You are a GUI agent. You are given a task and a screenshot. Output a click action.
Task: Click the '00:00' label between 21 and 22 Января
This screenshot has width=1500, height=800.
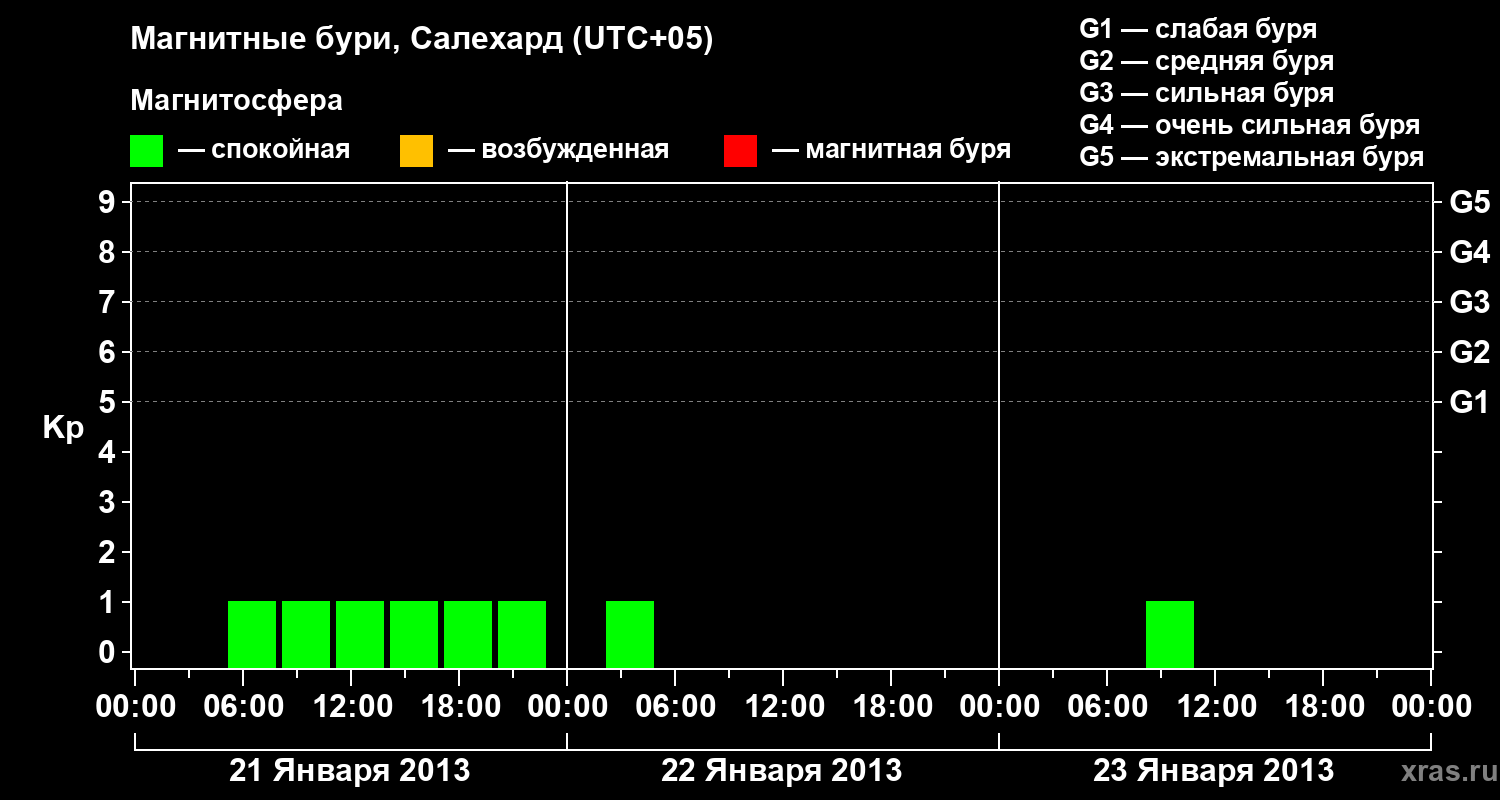click(x=567, y=707)
